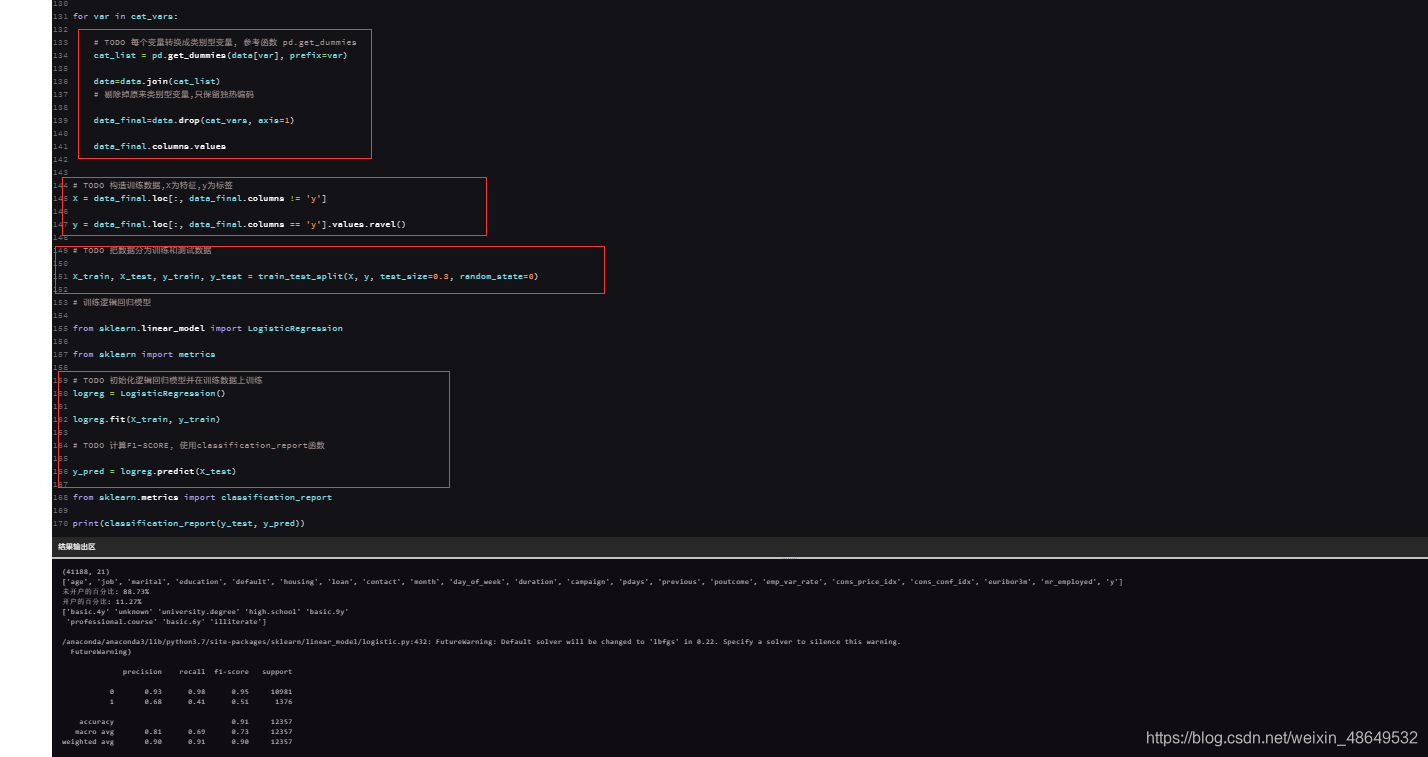The width and height of the screenshot is (1428, 757).
Task: Click f1-score 0.73 in macro avg row
Action: tap(240, 732)
